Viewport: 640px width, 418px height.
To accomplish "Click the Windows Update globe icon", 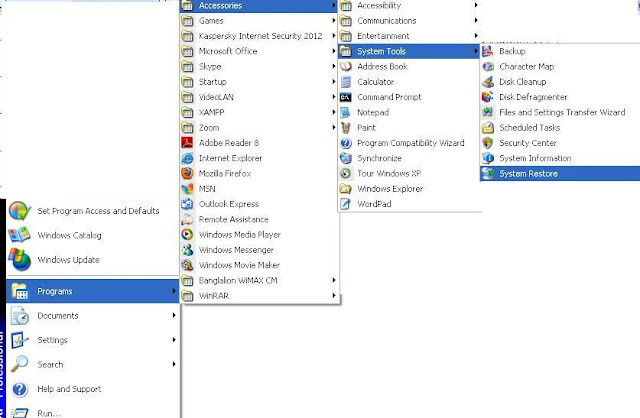I will coord(19,260).
